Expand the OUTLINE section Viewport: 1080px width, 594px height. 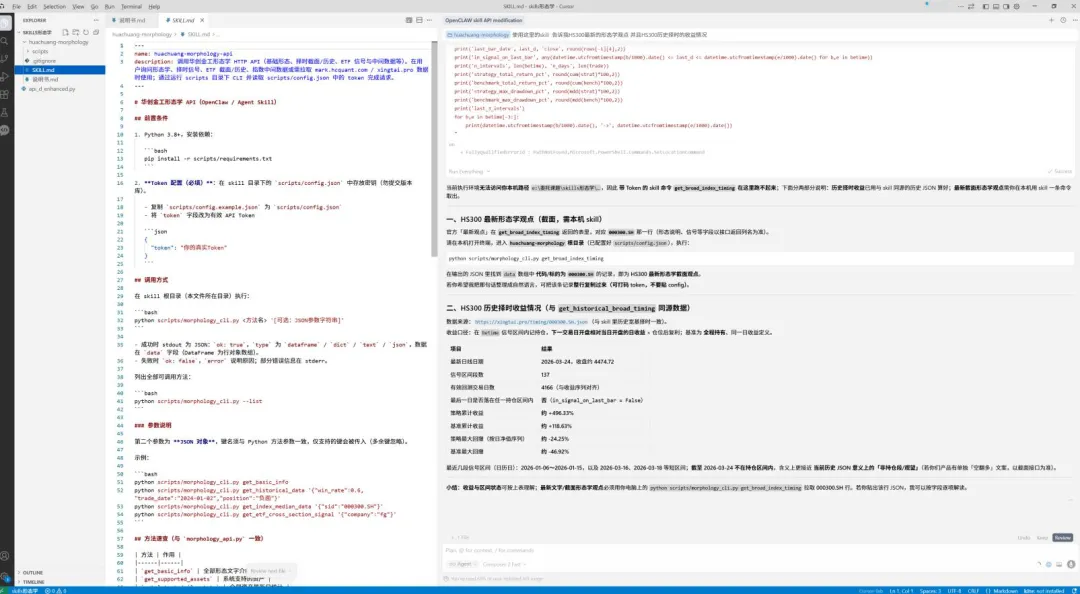(x=32, y=573)
